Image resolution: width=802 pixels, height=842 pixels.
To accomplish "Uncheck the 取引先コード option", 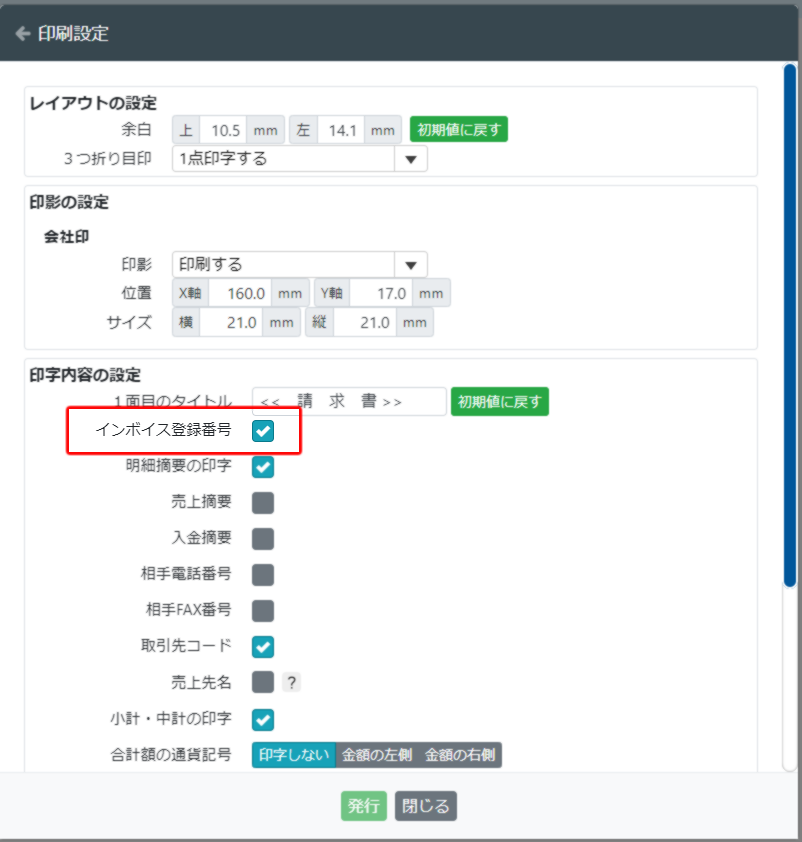I will [x=262, y=647].
